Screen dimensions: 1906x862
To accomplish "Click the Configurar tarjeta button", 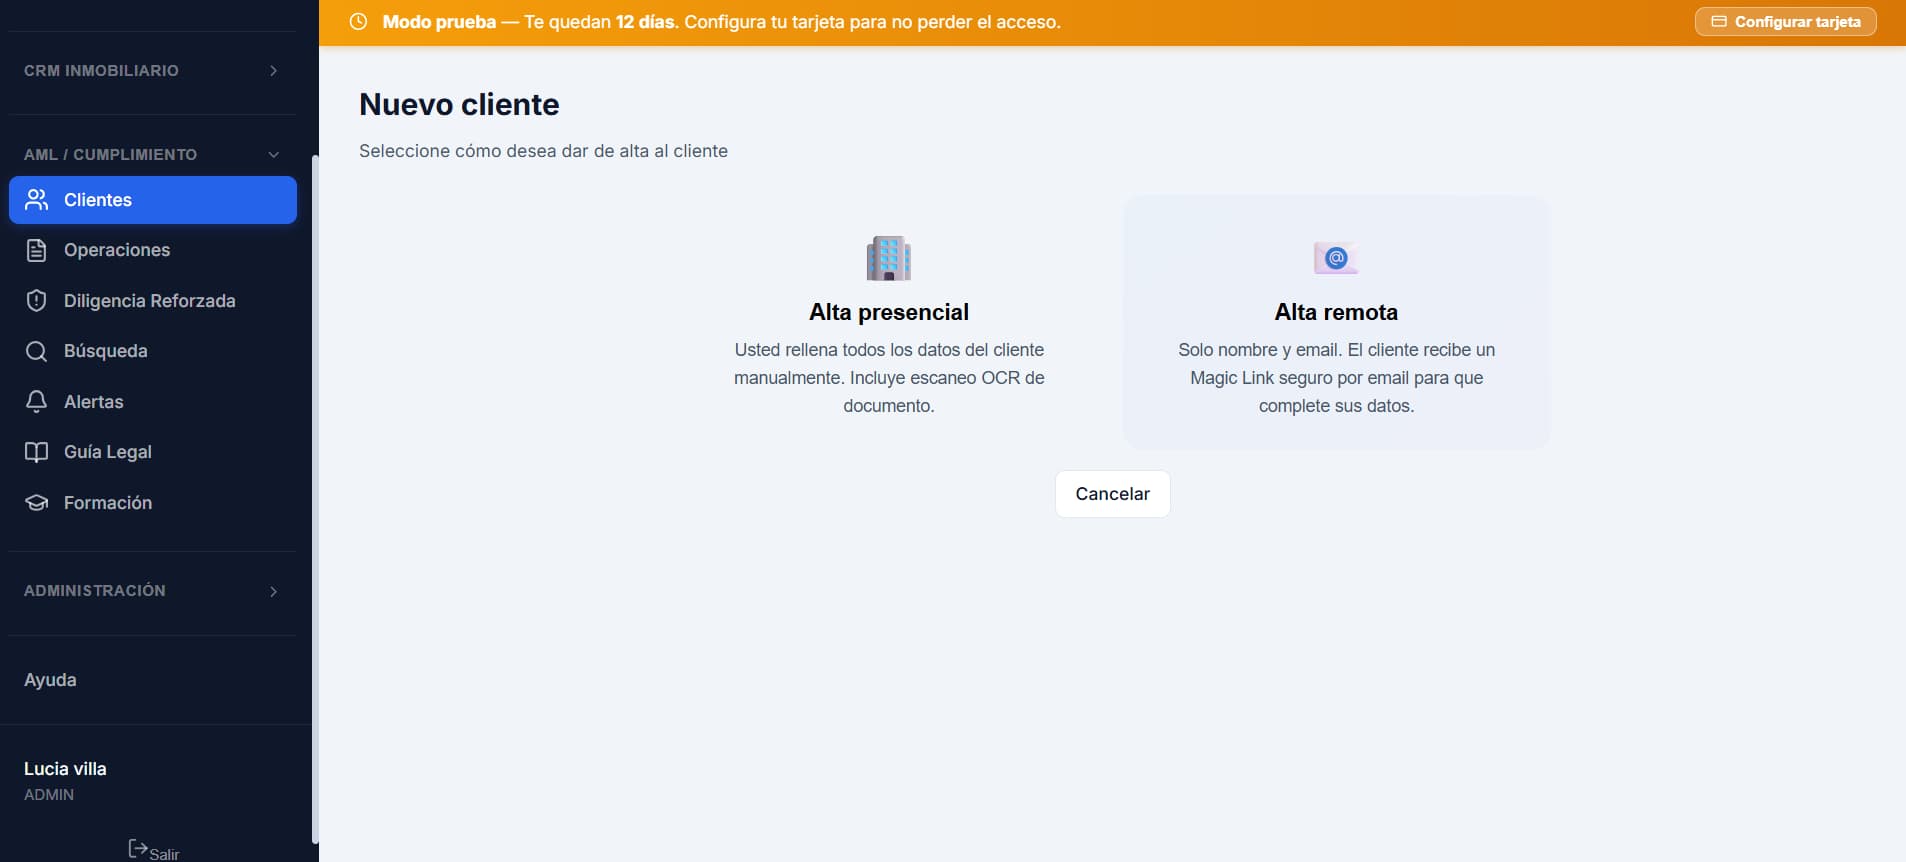I will pos(1785,22).
